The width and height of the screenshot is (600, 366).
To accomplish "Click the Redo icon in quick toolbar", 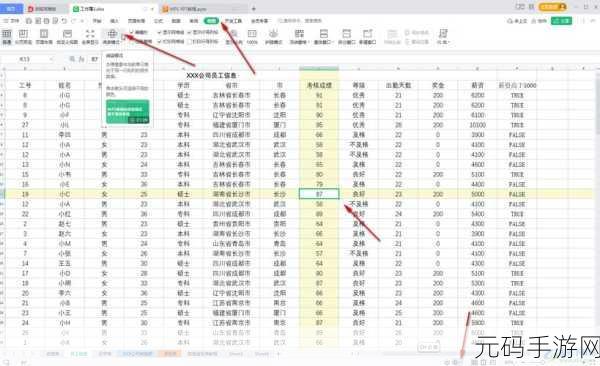I will click(73, 21).
